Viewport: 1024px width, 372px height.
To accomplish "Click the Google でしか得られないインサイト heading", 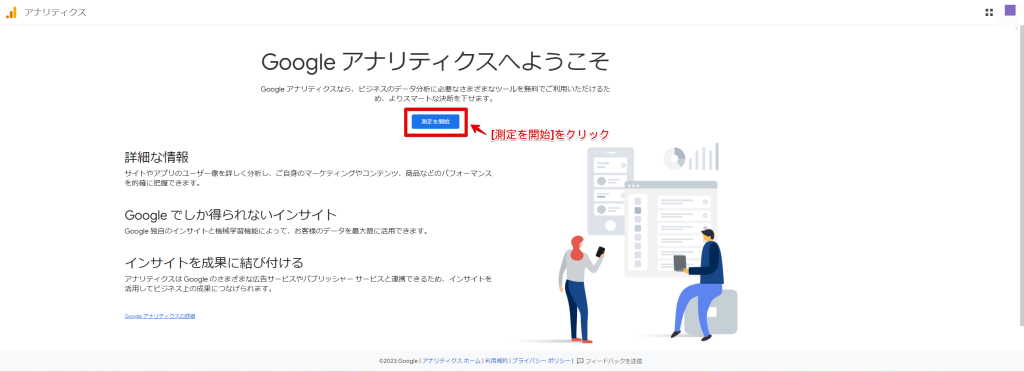I will click(231, 215).
